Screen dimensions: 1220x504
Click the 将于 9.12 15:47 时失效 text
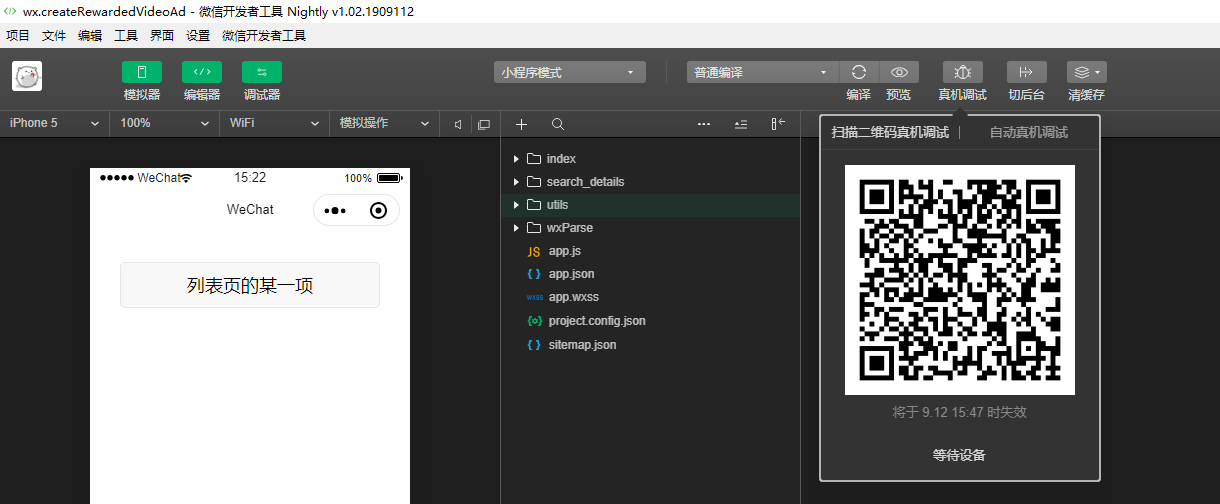[x=959, y=412]
